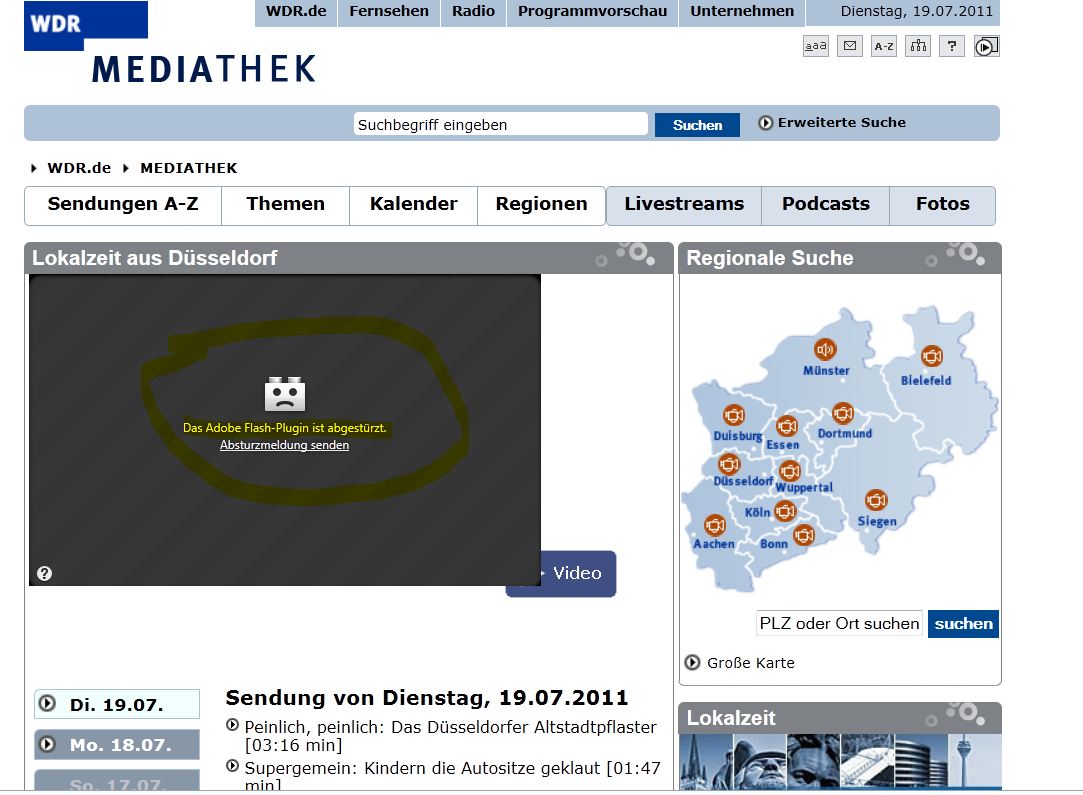
Task: Click play icon next to 'Supergemein' clip
Action: pyautogui.click(x=232, y=766)
